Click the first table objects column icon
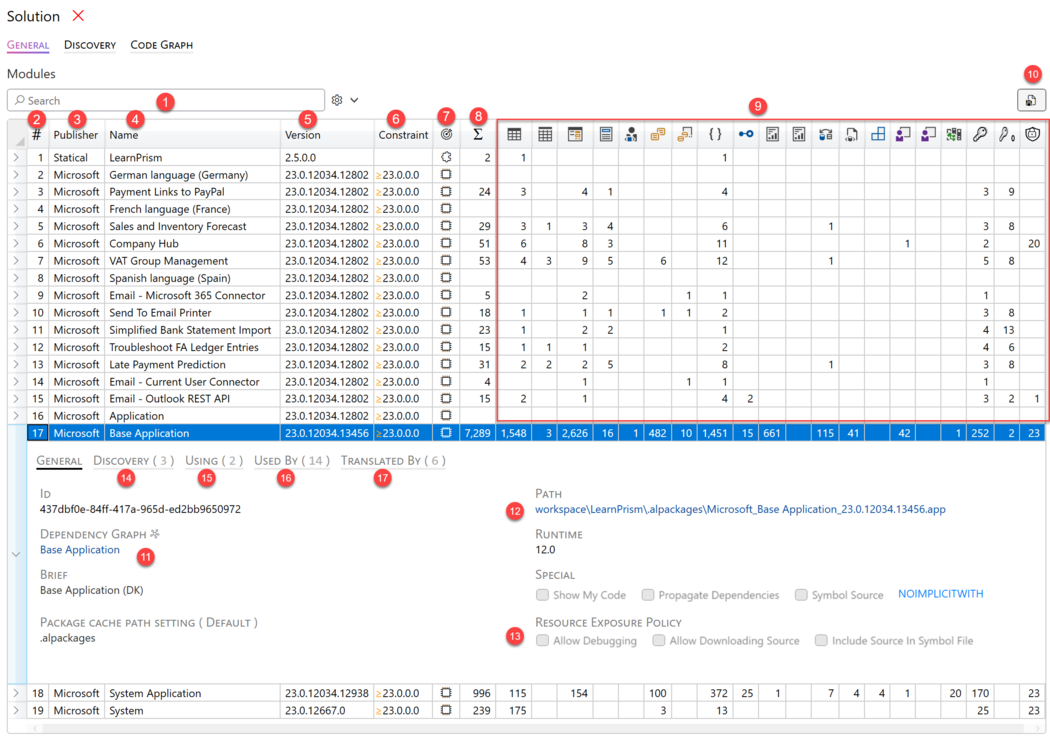Image resolution: width=1050 pixels, height=738 pixels. tap(514, 135)
